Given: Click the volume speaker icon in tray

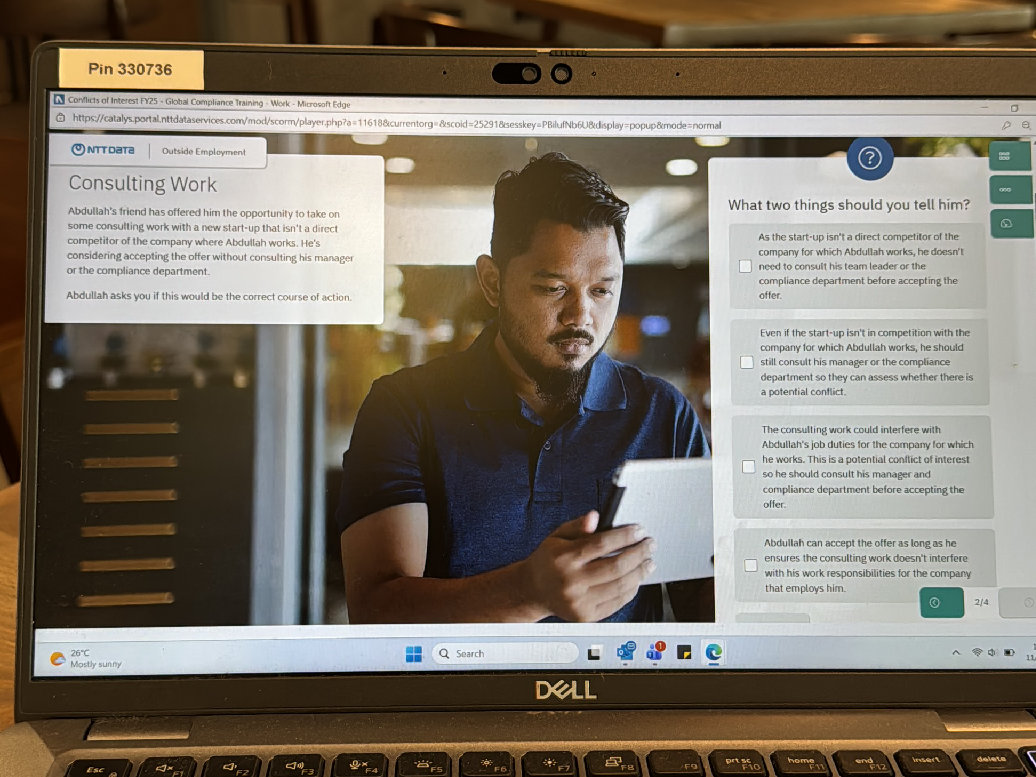Looking at the screenshot, I should [x=991, y=653].
